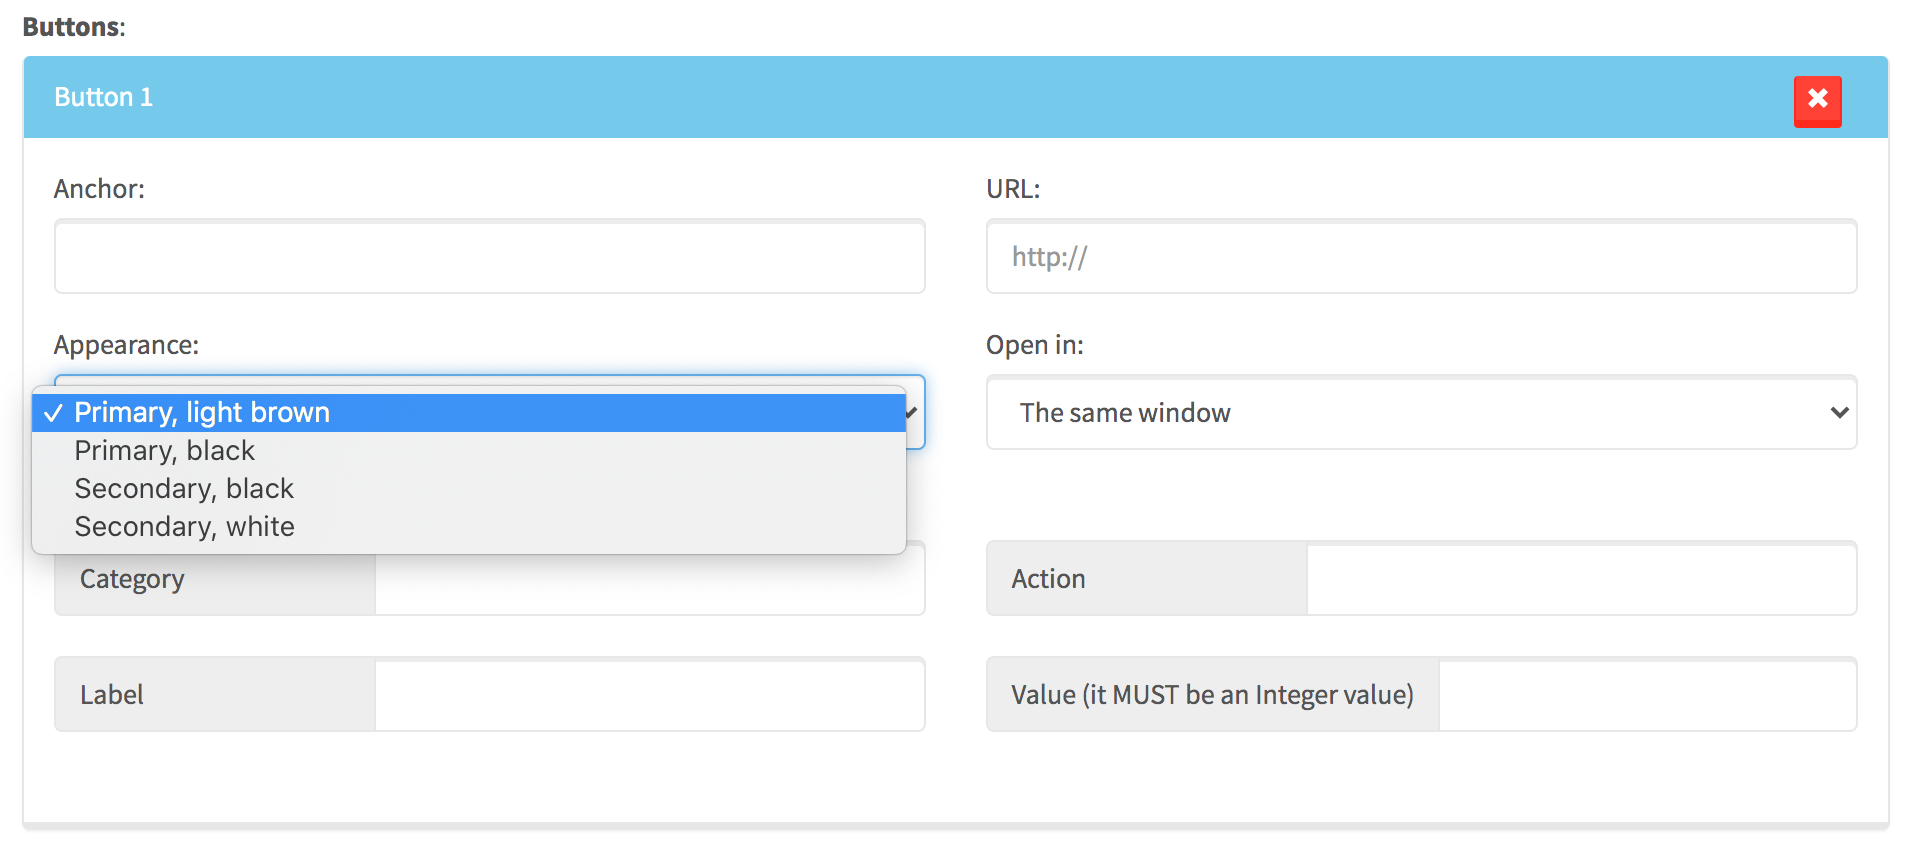Delete Button 1 using the red X icon
The image size is (1908, 852).
pos(1817,101)
